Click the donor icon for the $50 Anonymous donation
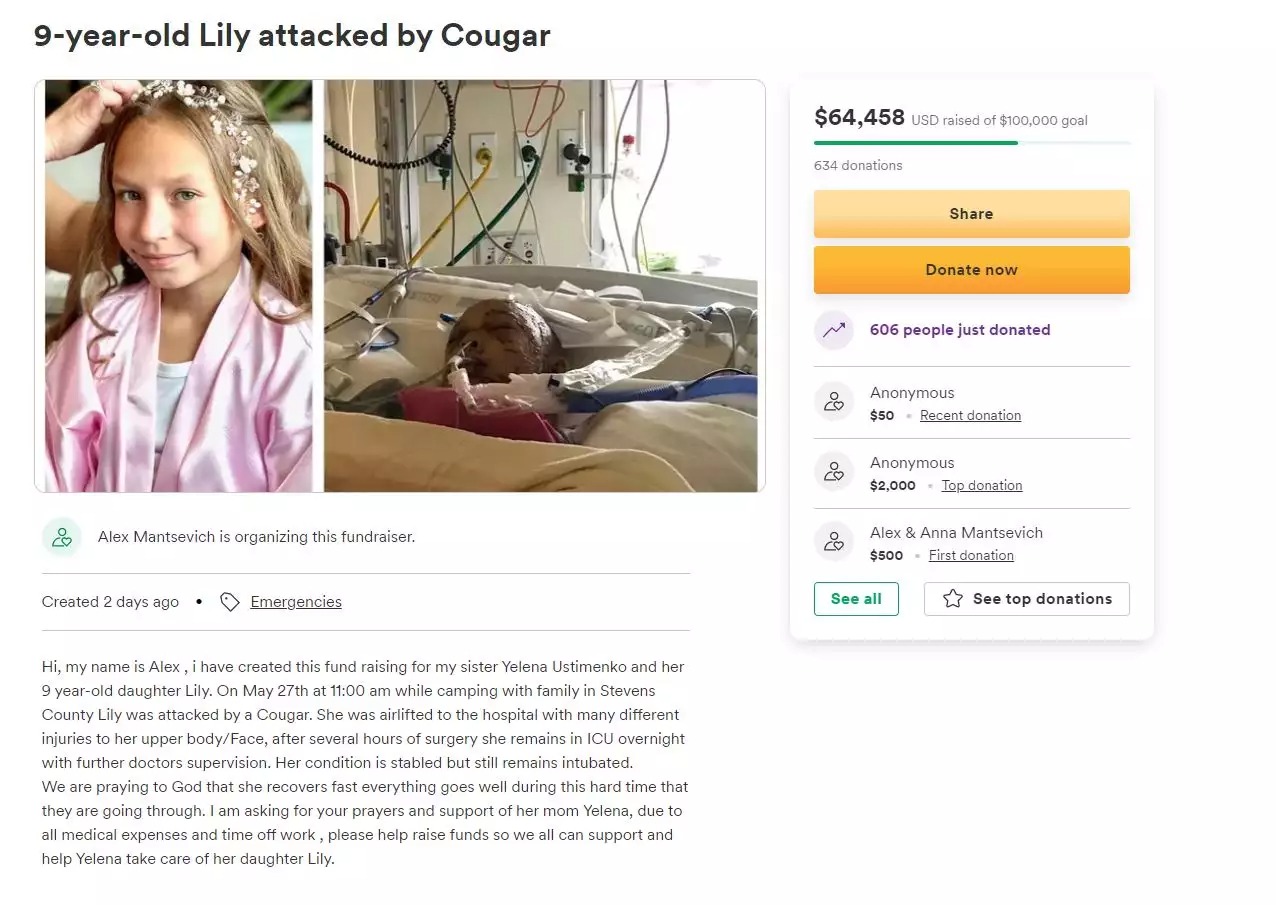Viewport: 1276px width, 905px height. click(x=834, y=402)
